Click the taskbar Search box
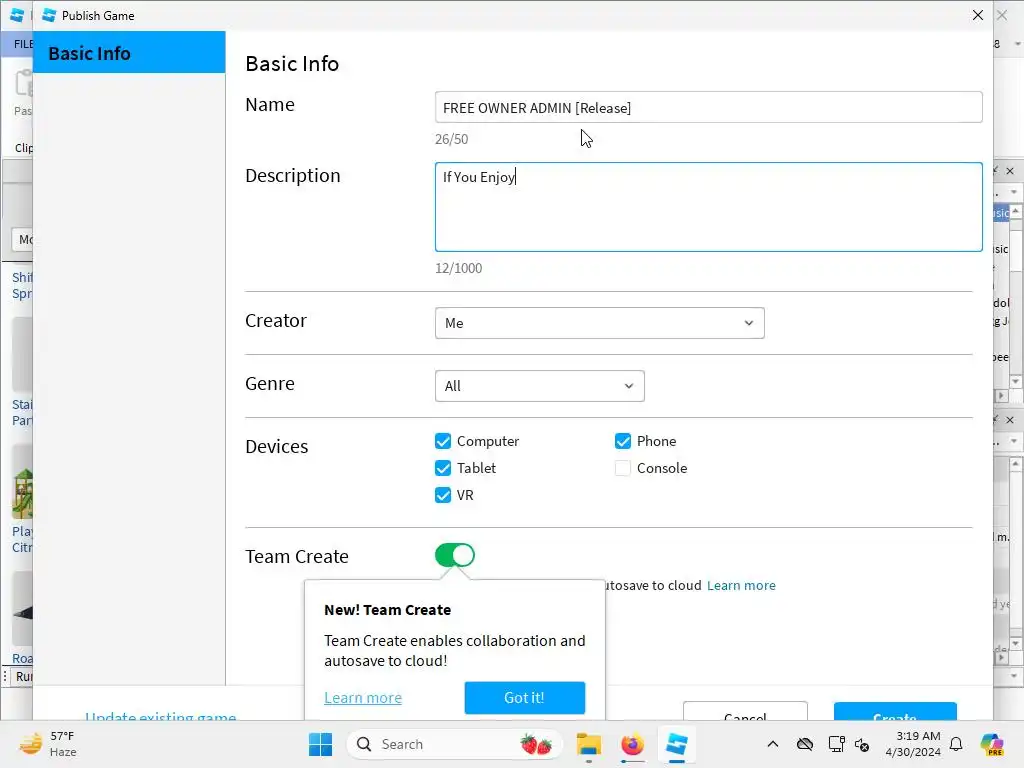Image resolution: width=1024 pixels, height=768 pixels. point(455,744)
